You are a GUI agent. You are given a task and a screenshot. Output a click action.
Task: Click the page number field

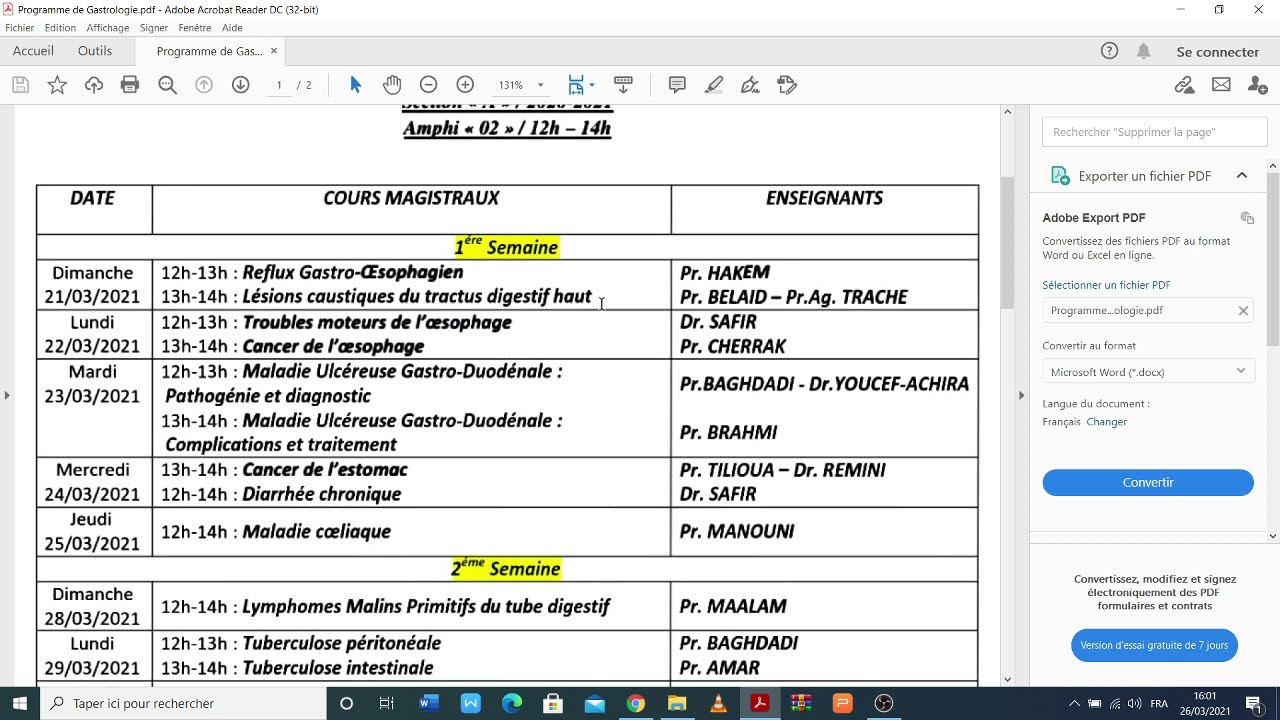pyautogui.click(x=279, y=85)
